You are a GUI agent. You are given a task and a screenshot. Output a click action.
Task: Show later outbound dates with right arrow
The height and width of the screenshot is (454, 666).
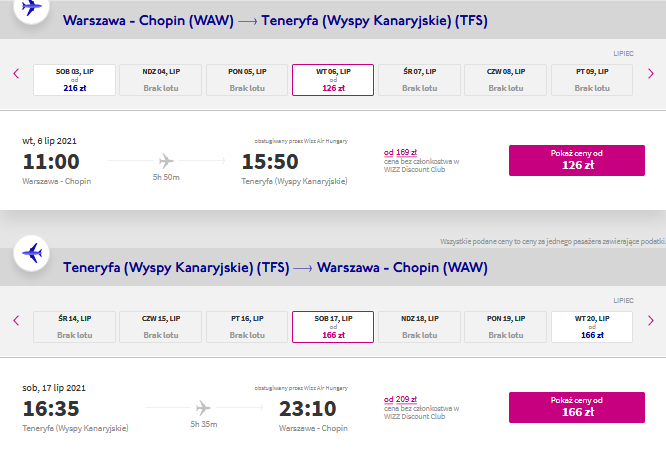tap(651, 73)
